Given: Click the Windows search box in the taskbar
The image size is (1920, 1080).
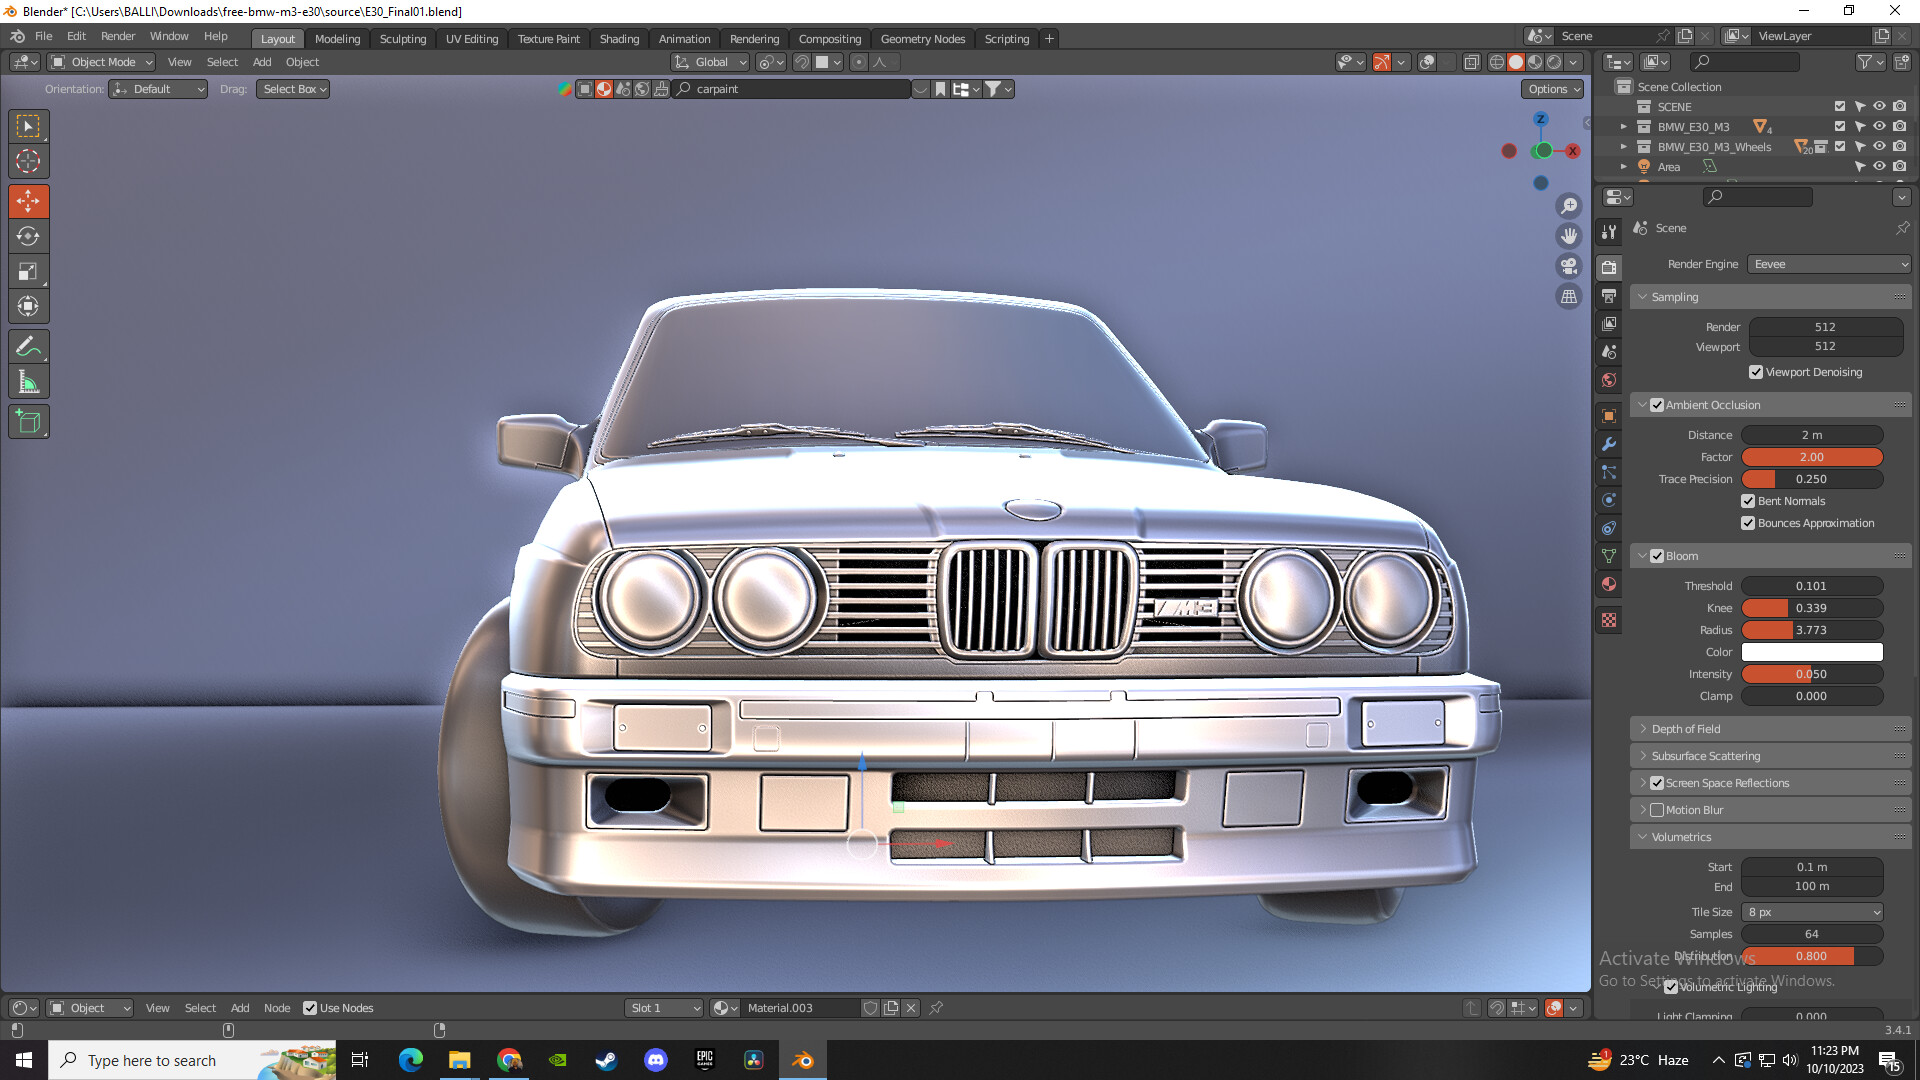Looking at the screenshot, I should click(160, 1060).
